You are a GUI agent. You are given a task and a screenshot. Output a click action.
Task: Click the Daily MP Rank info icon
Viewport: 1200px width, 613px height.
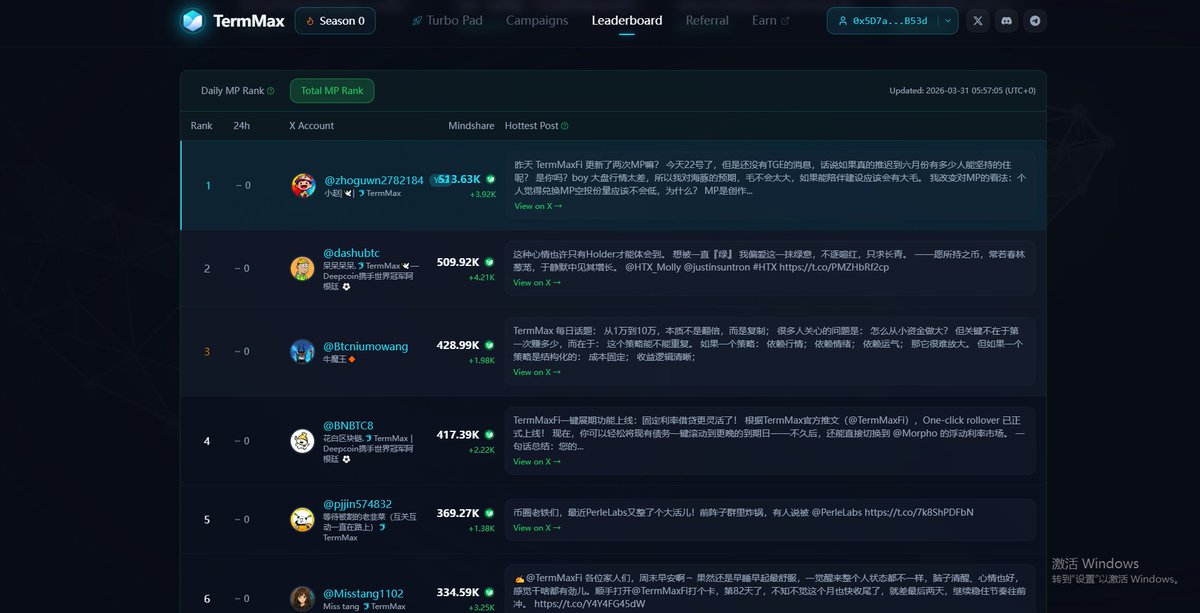point(271,91)
